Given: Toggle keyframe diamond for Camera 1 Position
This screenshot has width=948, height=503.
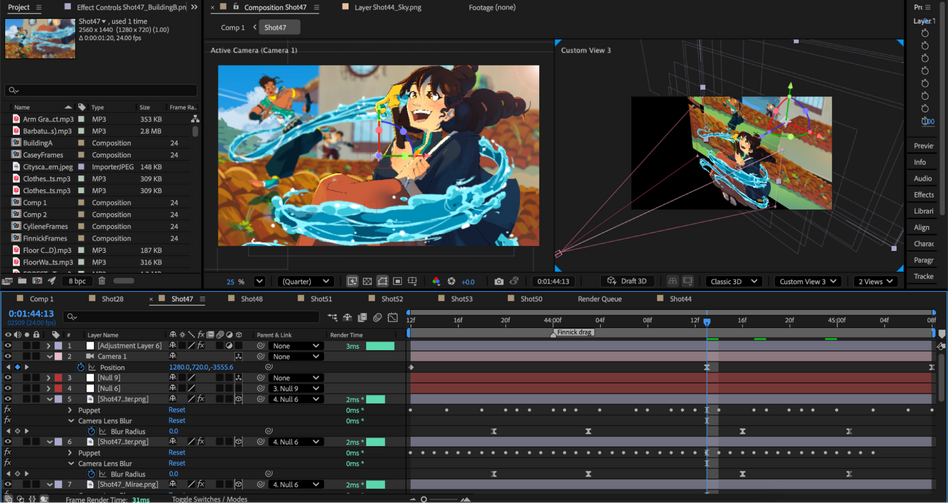Looking at the screenshot, I should tap(17, 367).
